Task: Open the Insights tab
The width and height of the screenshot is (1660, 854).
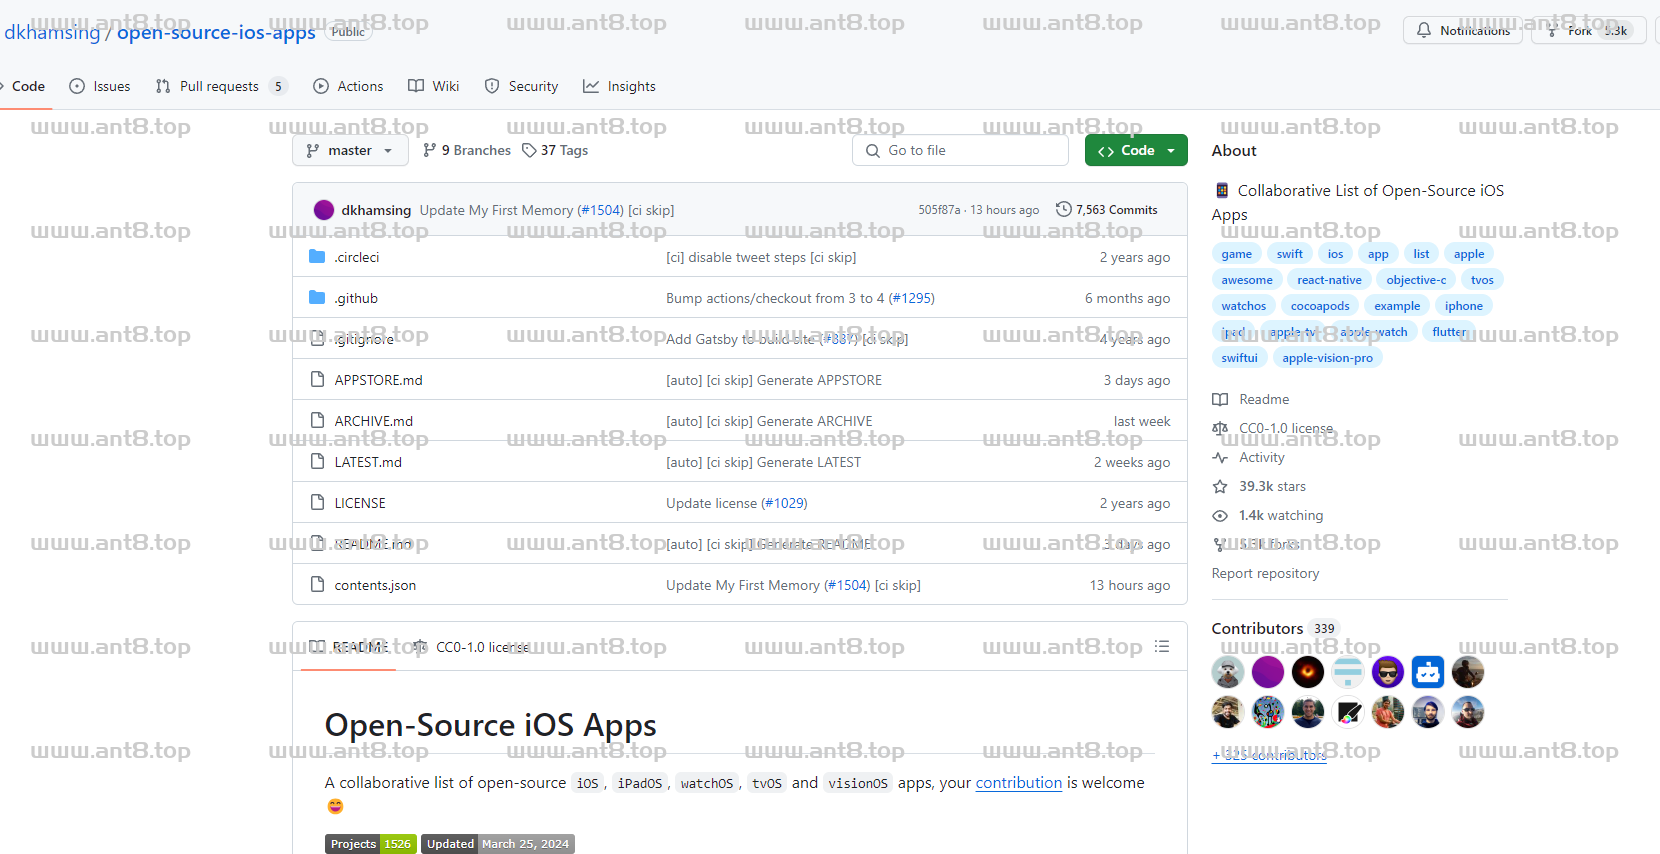Action: tap(620, 86)
